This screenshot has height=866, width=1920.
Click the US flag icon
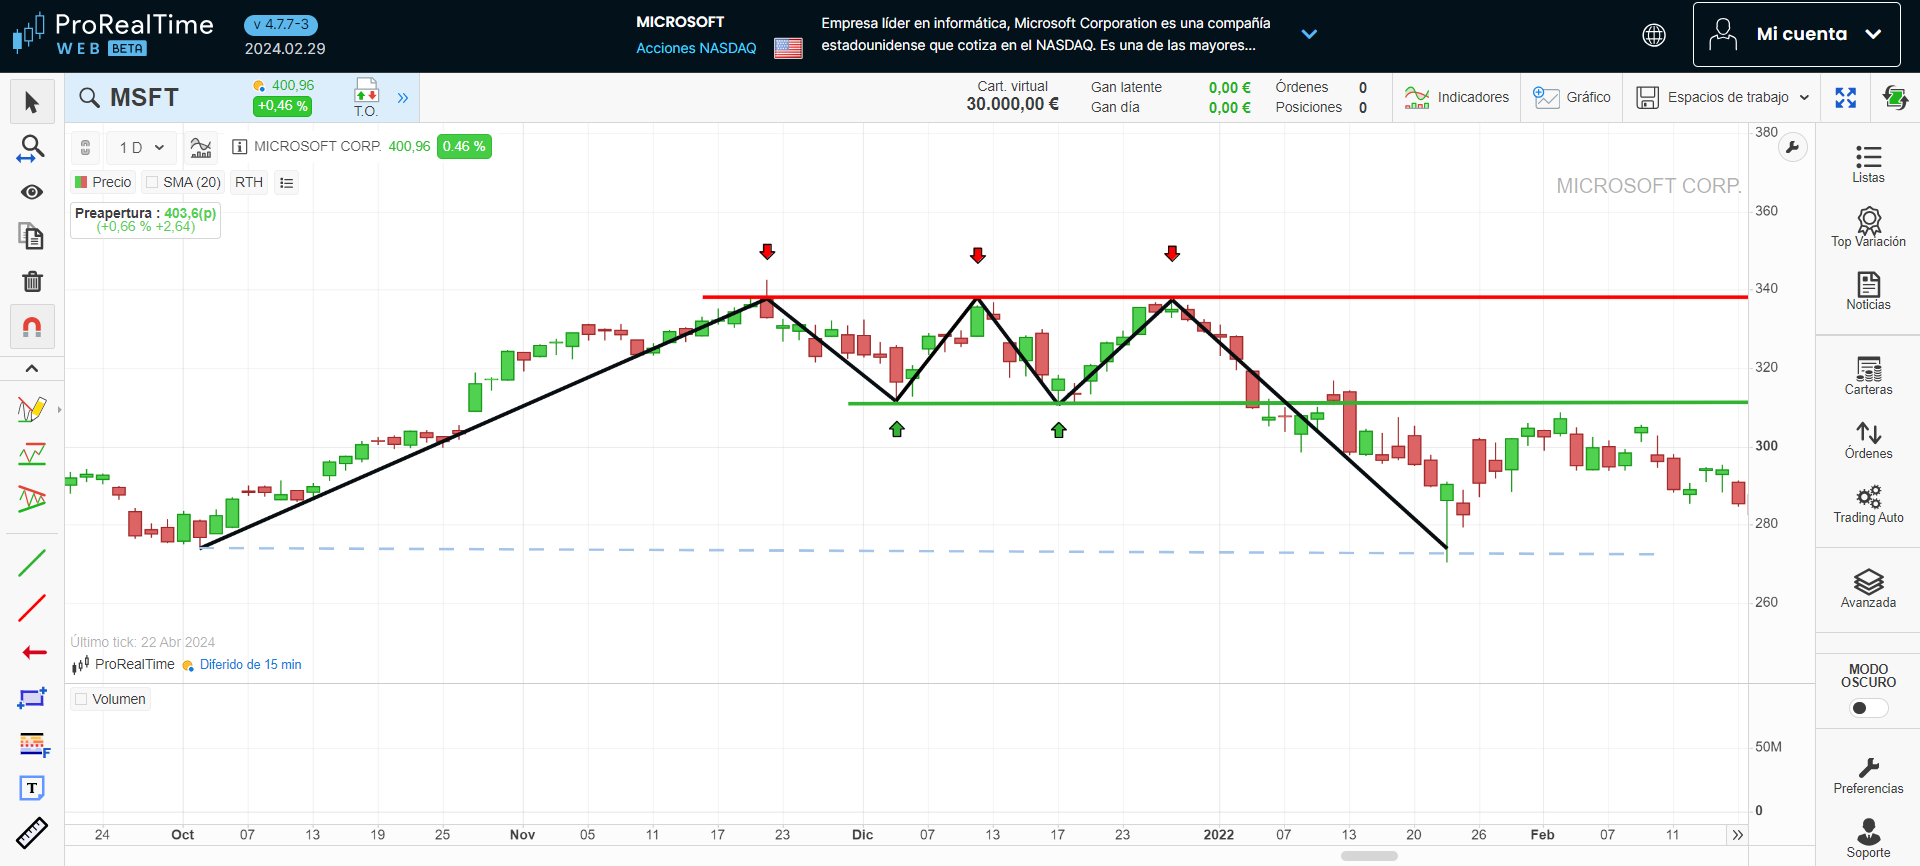[x=788, y=47]
